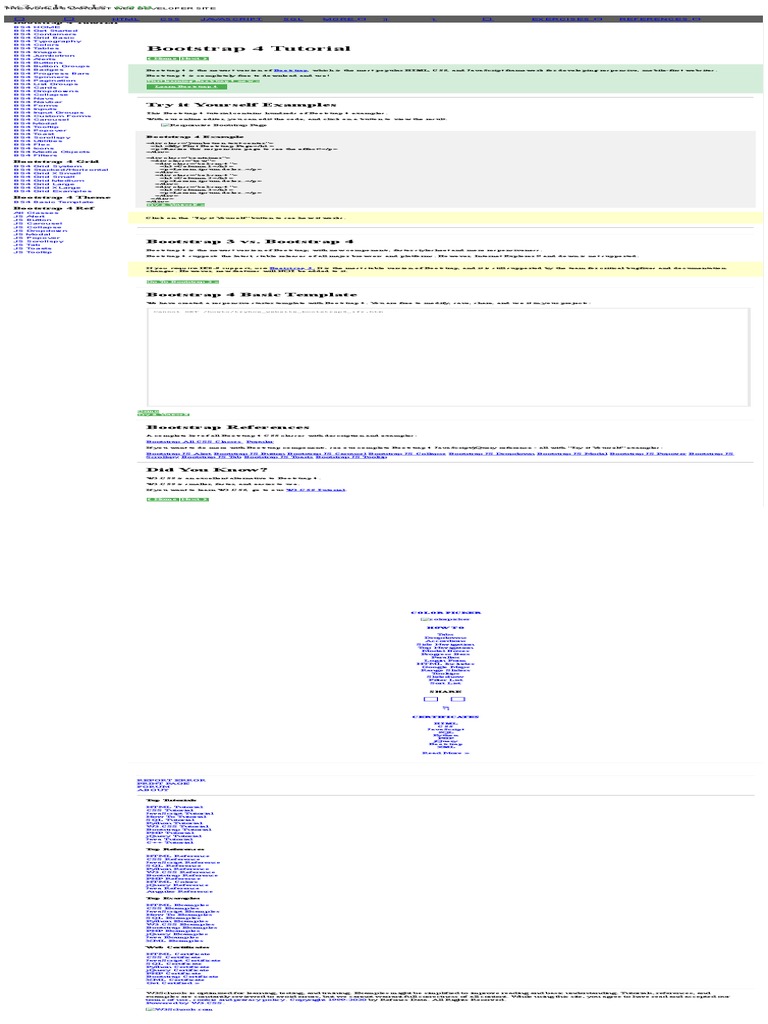768x1024 pixels.
Task: Select BS4 Basic Template in the sidebar
Action: (x=54, y=202)
